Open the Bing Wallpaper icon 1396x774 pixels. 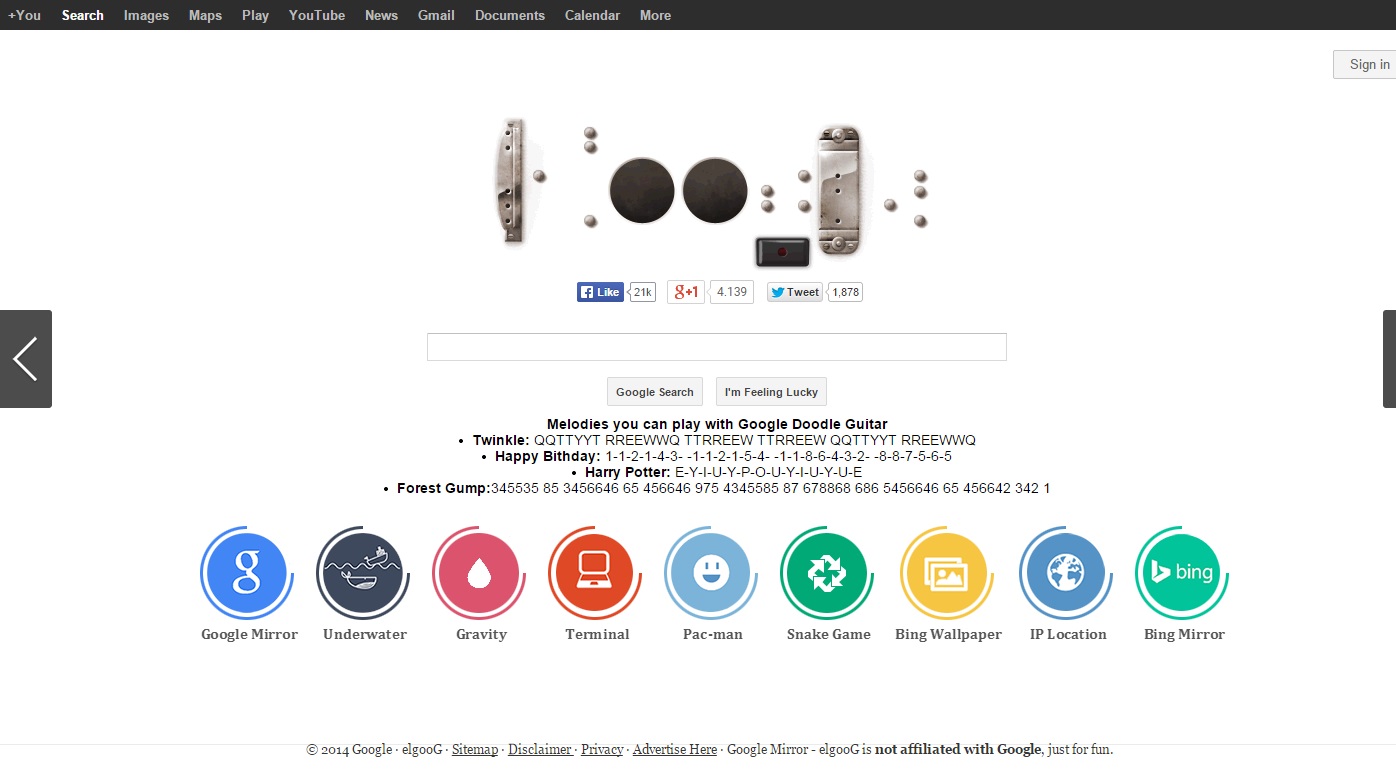click(x=946, y=573)
